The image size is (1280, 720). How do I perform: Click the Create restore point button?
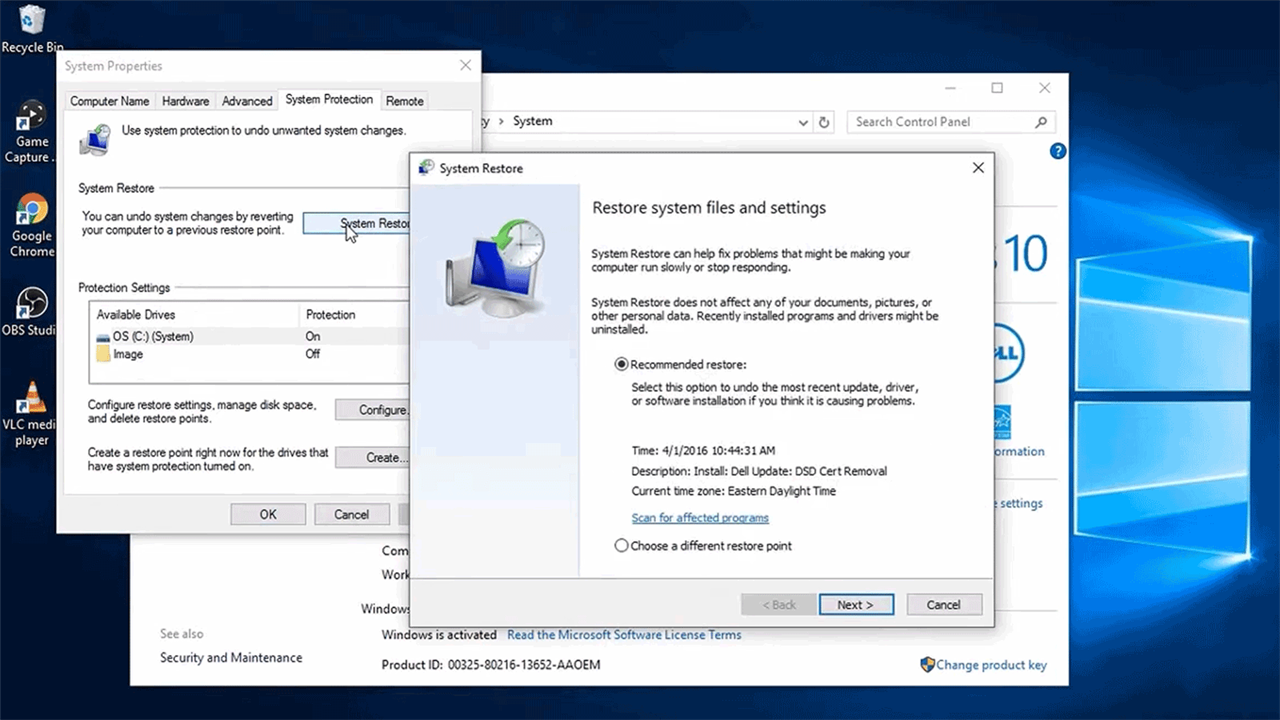pos(373,458)
